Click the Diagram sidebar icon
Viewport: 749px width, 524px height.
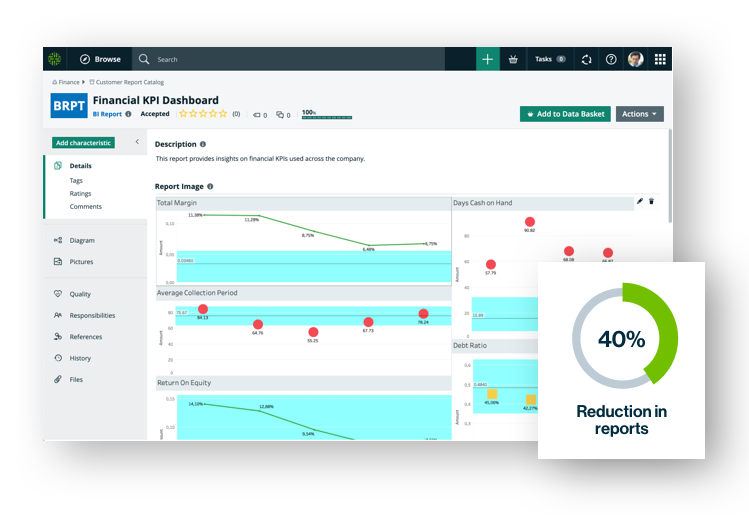click(58, 240)
